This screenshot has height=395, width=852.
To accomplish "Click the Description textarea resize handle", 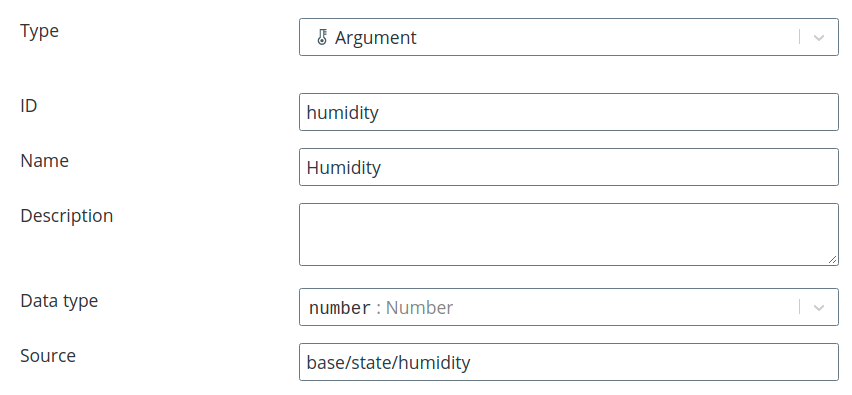I will [832, 260].
